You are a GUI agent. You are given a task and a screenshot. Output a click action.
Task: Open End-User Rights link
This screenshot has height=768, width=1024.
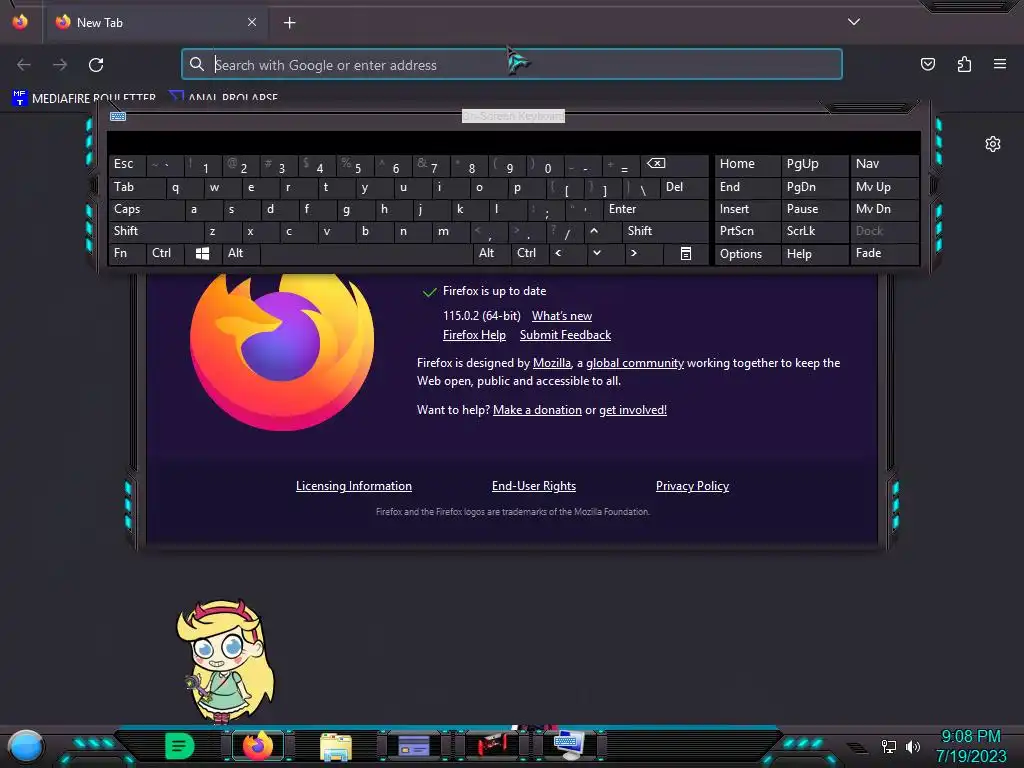click(534, 486)
